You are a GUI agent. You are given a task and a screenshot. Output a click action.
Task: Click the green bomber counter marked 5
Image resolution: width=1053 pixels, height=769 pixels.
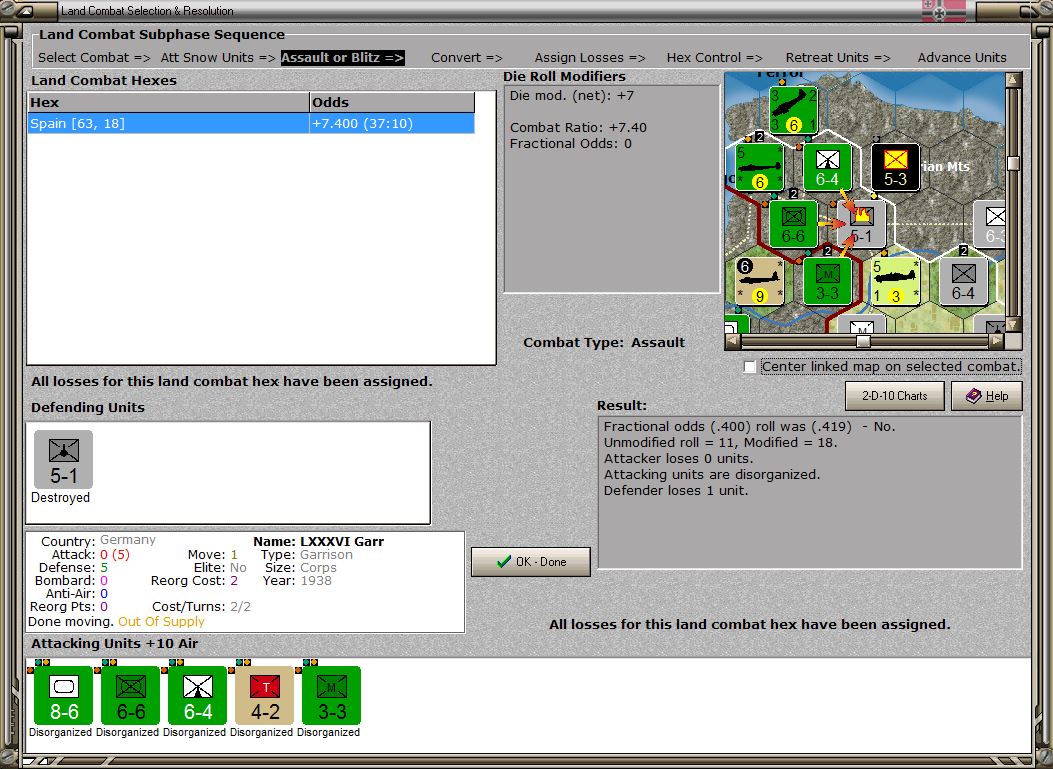760,167
